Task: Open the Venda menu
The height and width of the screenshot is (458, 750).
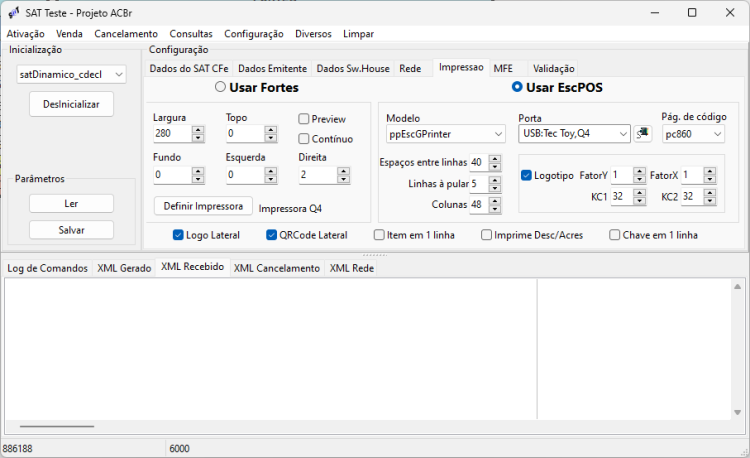Action: pyautogui.click(x=69, y=34)
